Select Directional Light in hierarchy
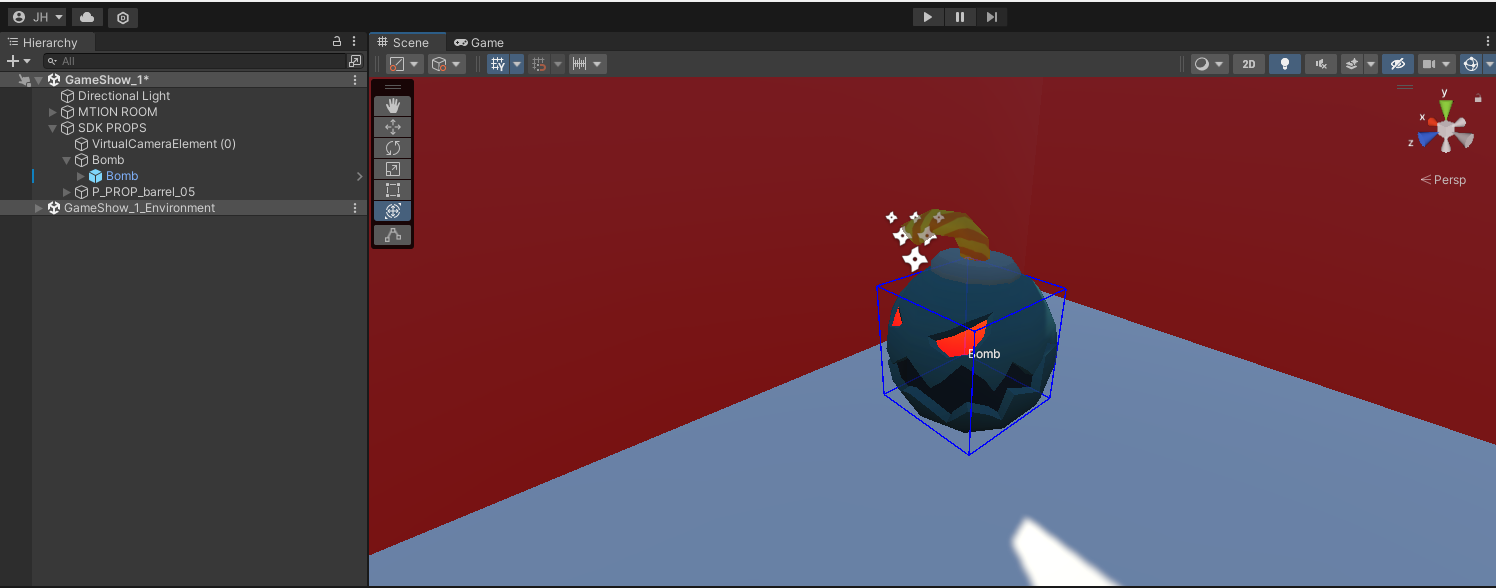This screenshot has height=588, width=1496. [123, 96]
